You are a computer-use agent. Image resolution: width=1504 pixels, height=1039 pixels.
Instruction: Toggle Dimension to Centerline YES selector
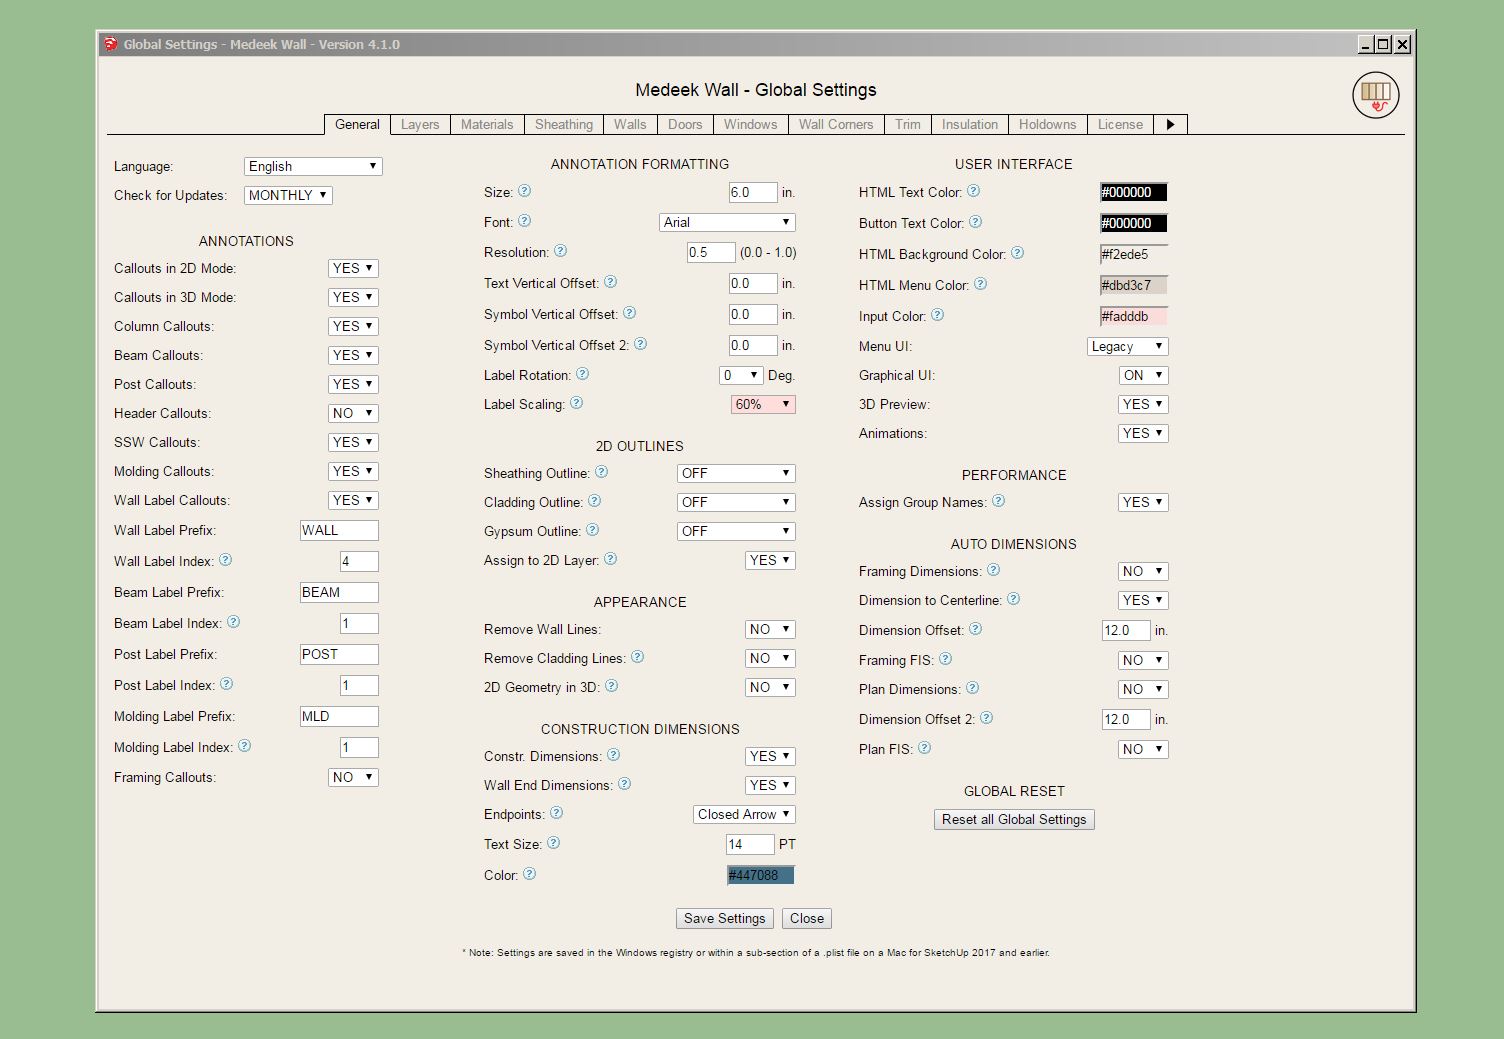click(1143, 600)
